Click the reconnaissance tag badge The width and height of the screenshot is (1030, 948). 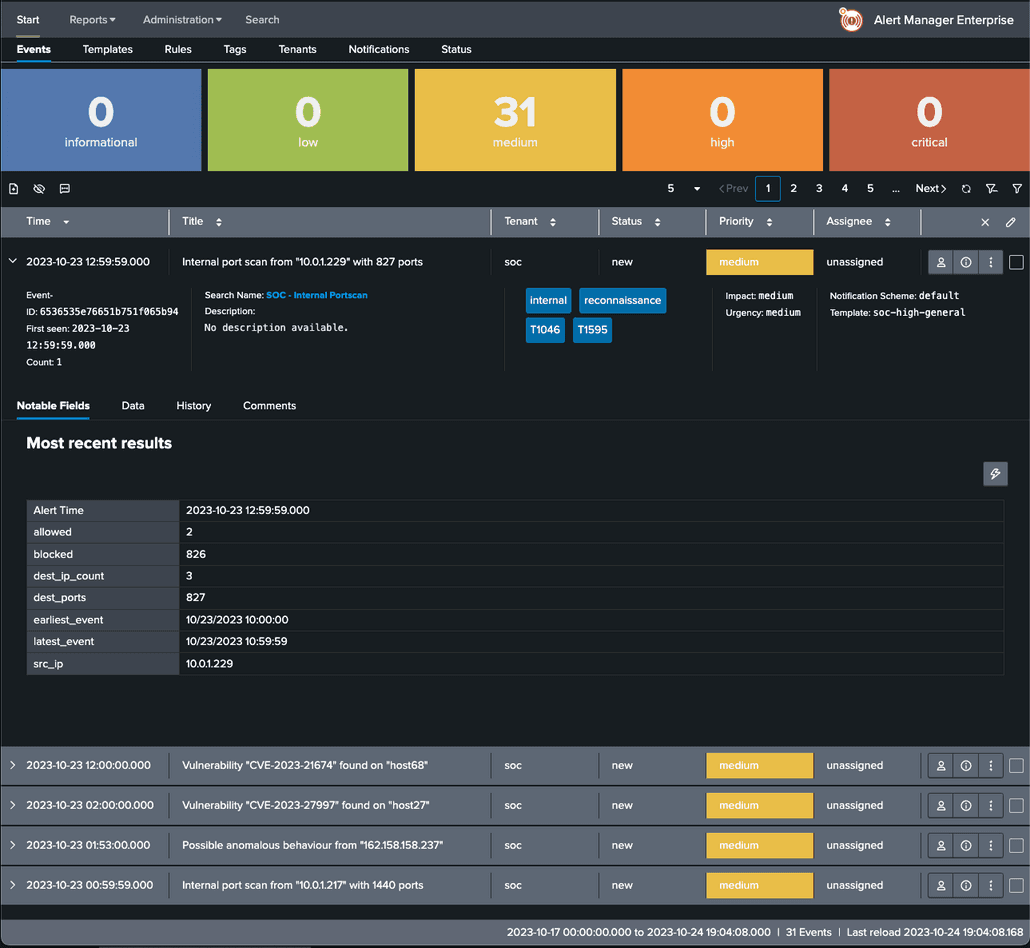pos(622,301)
